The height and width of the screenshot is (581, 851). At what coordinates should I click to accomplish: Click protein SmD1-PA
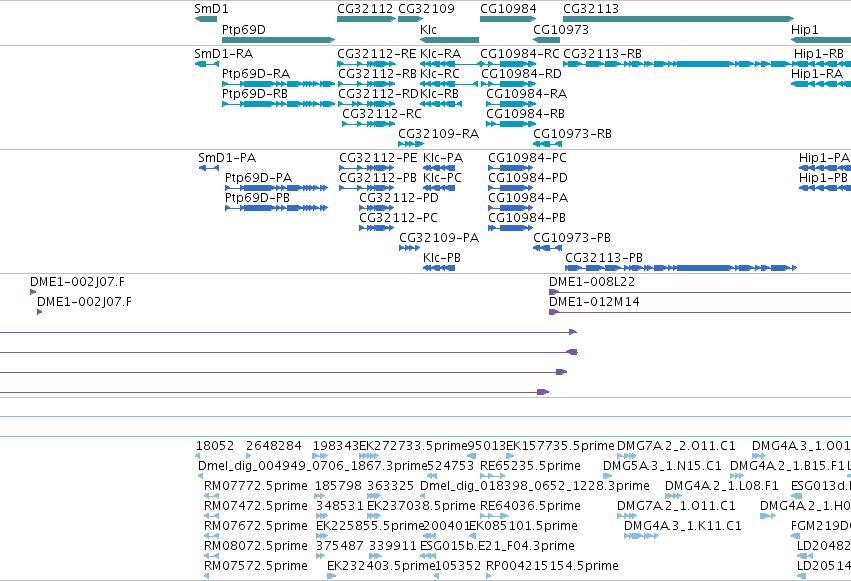tap(227, 158)
